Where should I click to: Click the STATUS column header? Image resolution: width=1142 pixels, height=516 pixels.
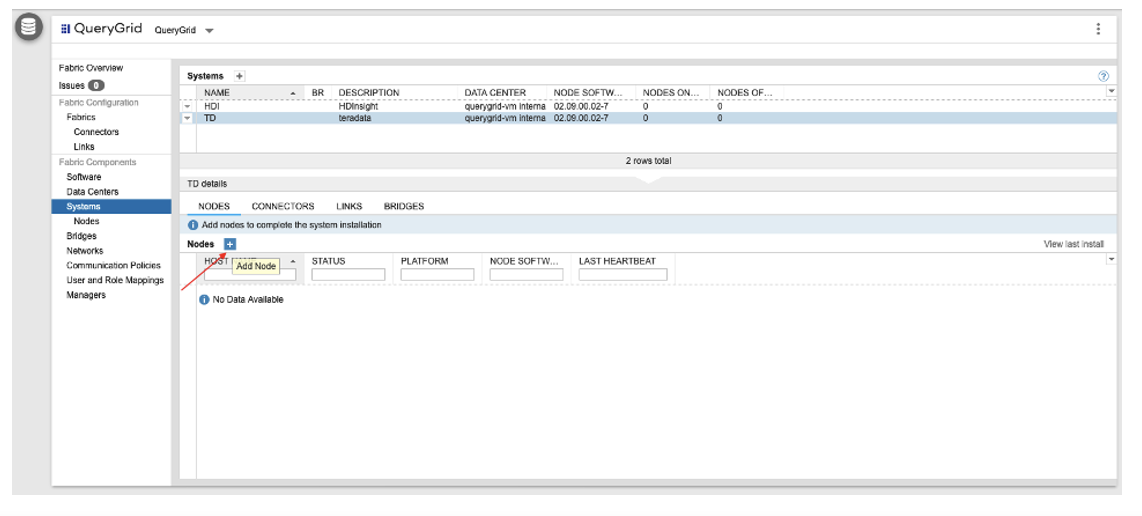328,261
